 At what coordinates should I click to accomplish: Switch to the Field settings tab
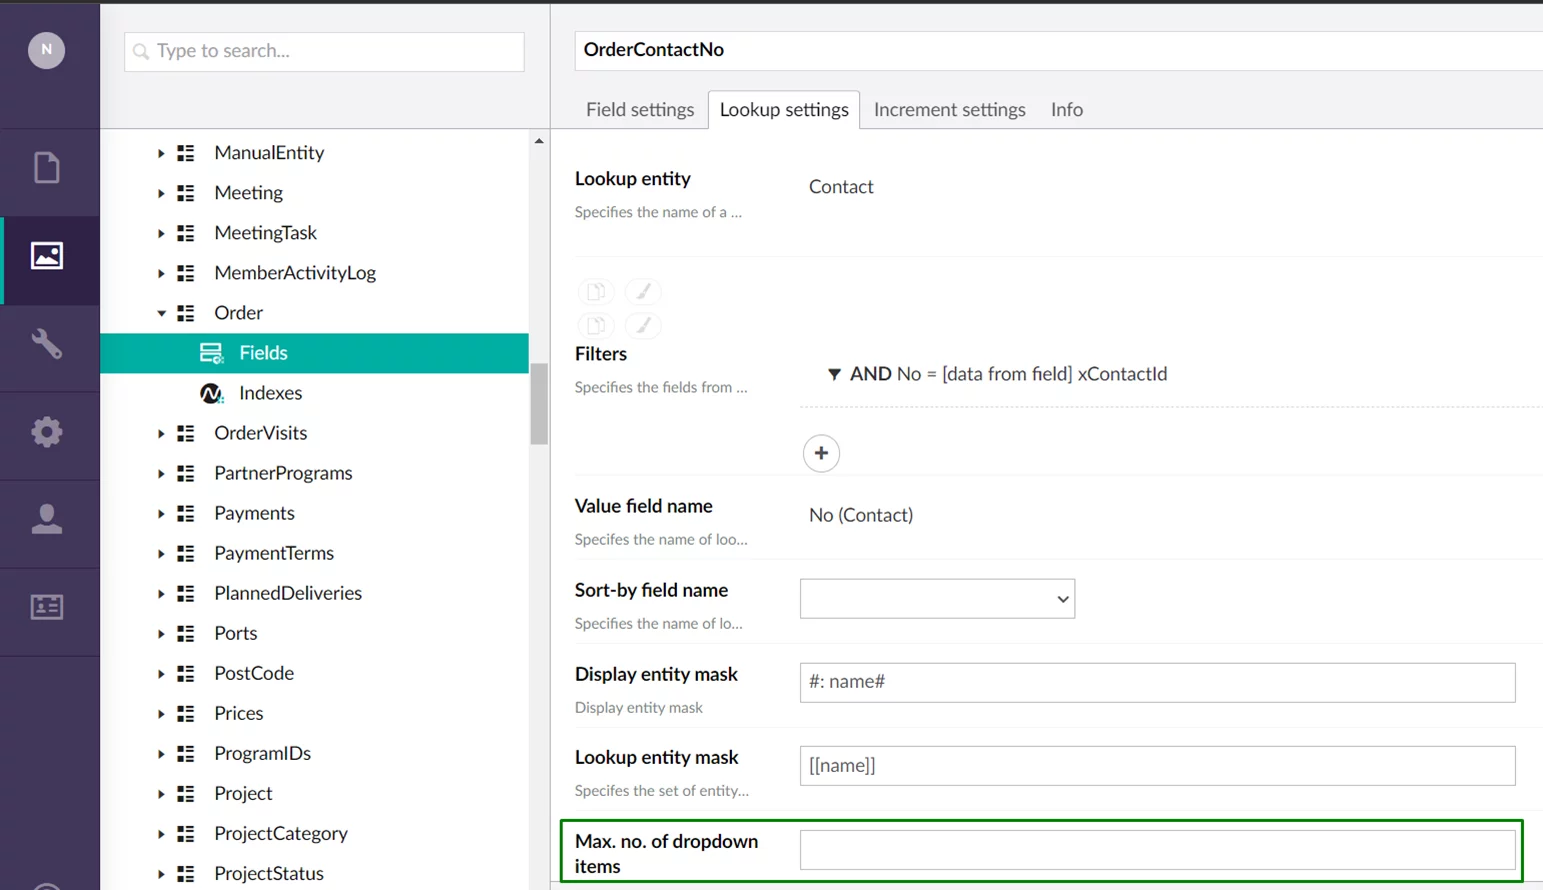[x=639, y=110]
